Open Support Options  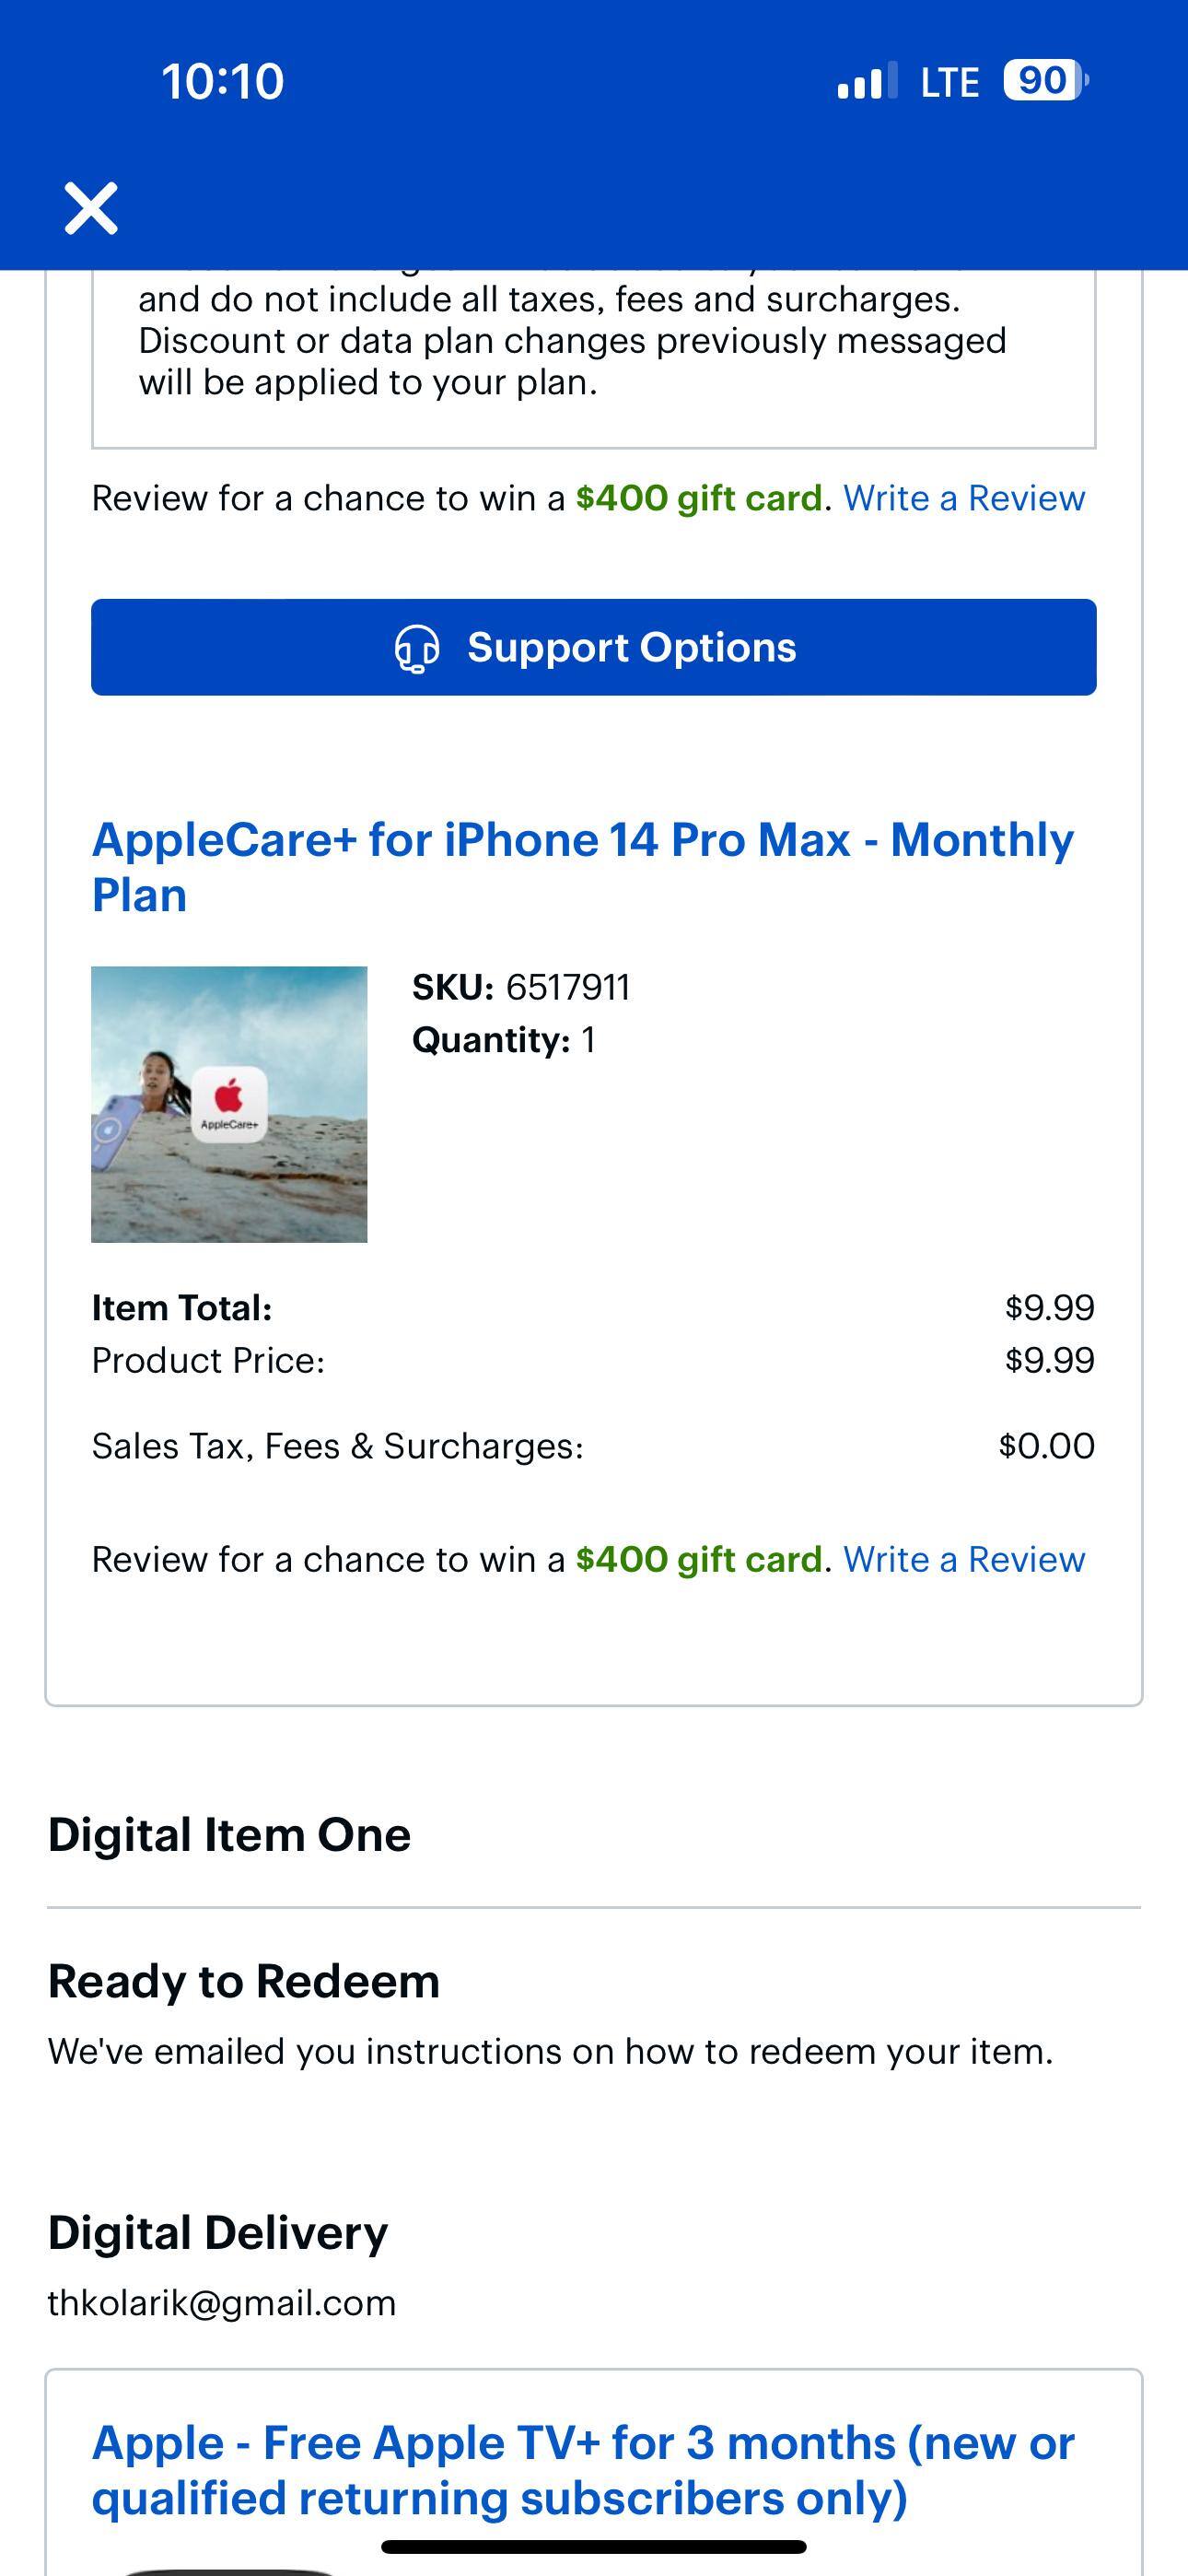[594, 647]
